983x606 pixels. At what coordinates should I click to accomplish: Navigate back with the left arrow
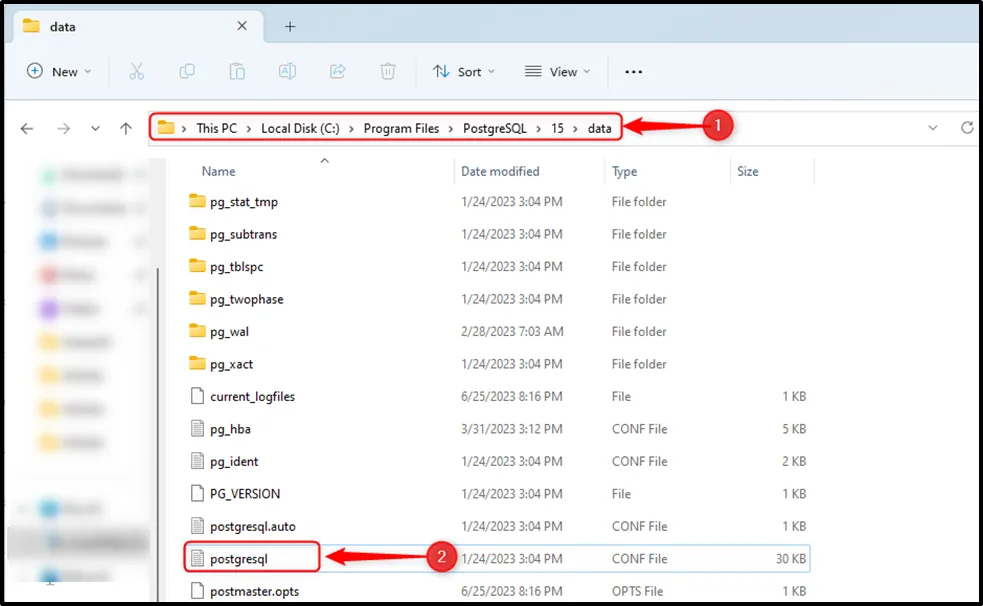pyautogui.click(x=27, y=128)
